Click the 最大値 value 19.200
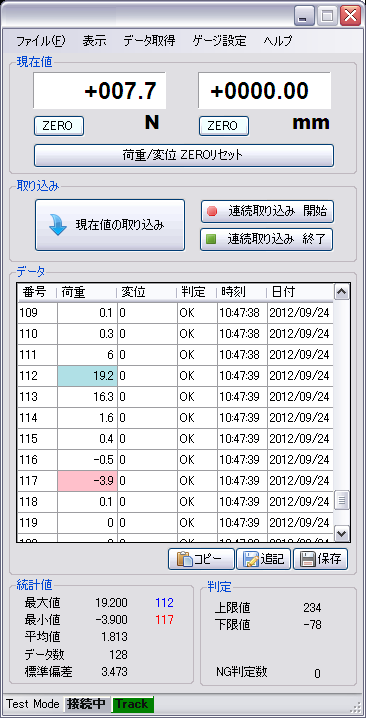Image resolution: width=366 pixels, height=718 pixels. (111, 603)
